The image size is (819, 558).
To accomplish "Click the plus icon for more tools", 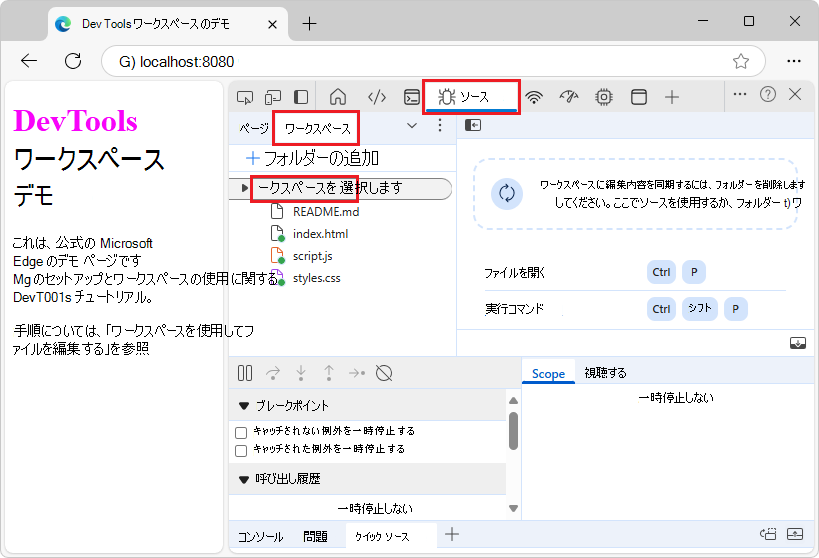I will (672, 97).
